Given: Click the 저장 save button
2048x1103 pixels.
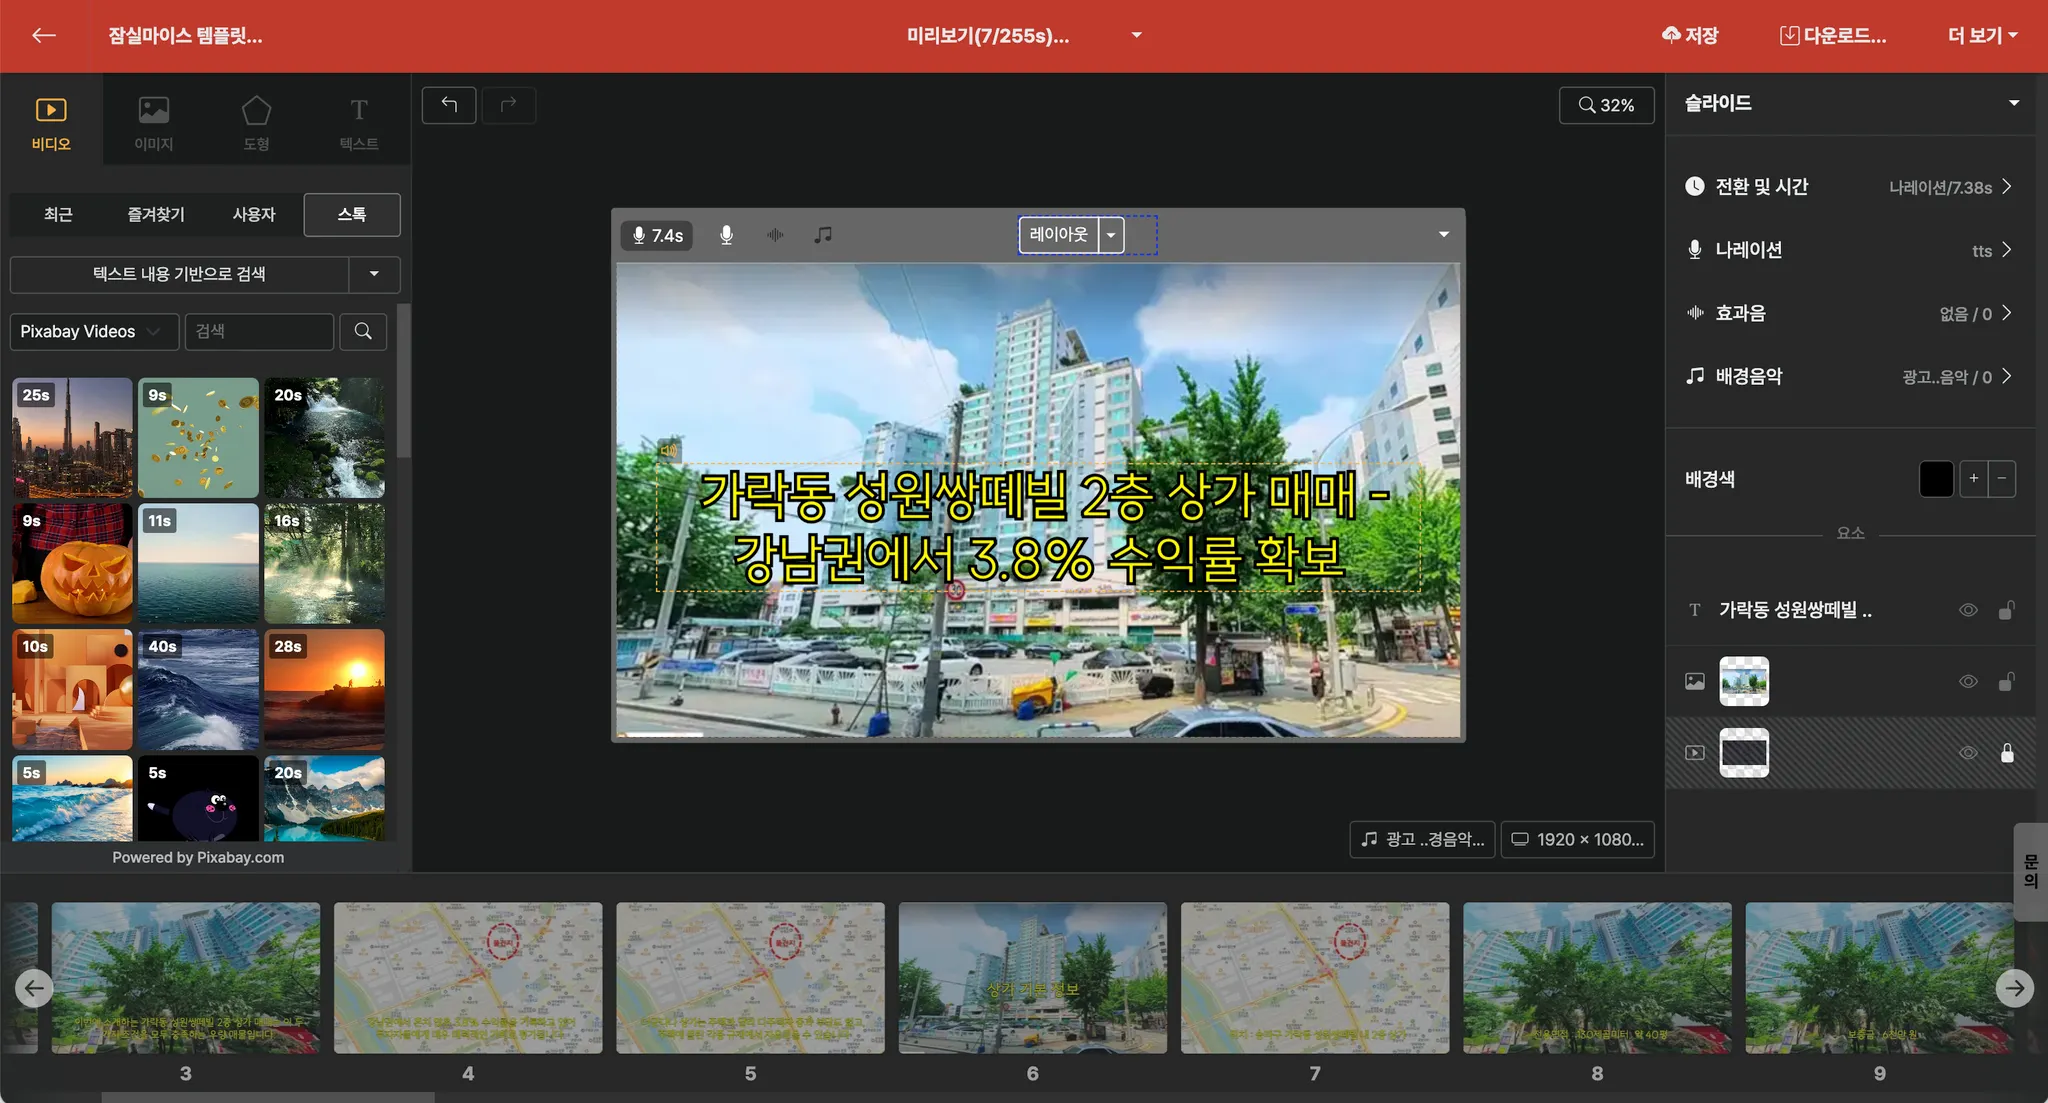Looking at the screenshot, I should [x=1690, y=36].
